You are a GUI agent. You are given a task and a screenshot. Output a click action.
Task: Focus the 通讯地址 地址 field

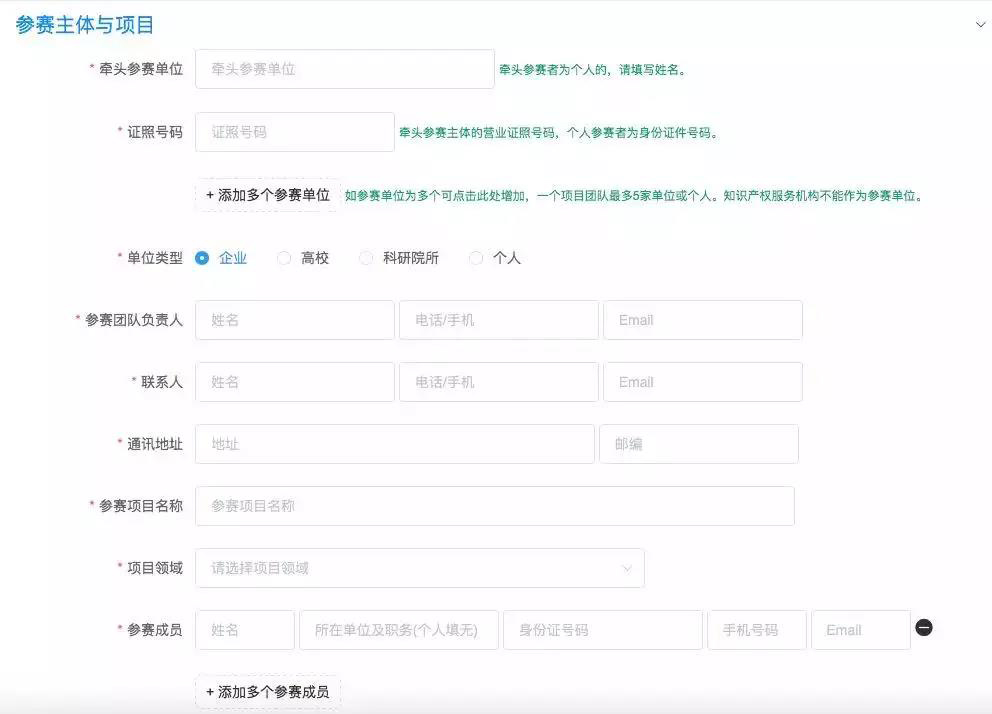pos(395,444)
